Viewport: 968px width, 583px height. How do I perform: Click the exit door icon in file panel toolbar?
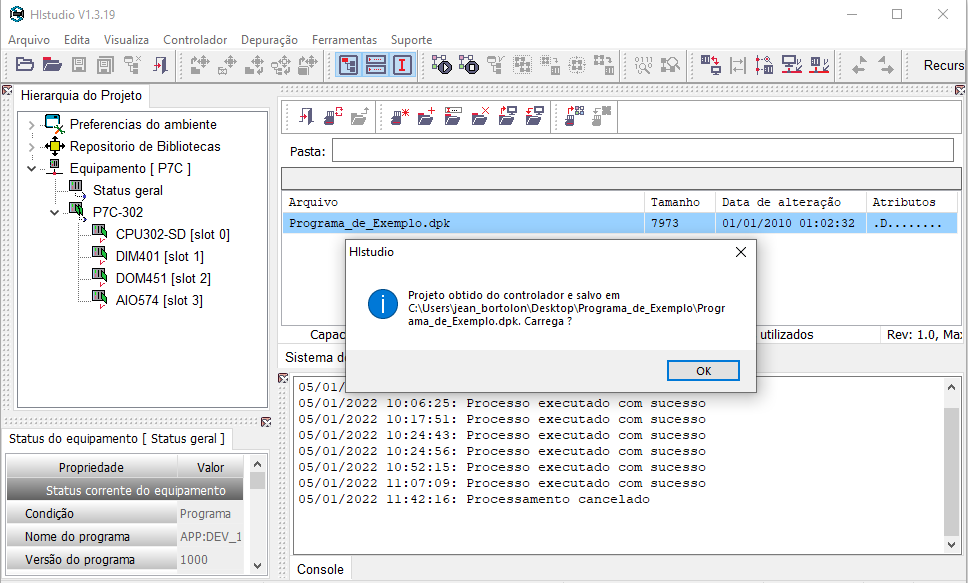[x=306, y=115]
